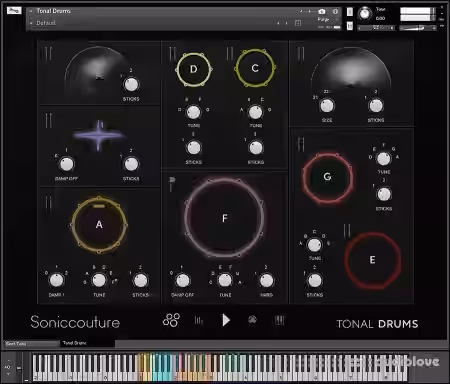Viewport: 450px width, 384px height.
Task: Adjust the header Tune knob
Action: coord(365,14)
